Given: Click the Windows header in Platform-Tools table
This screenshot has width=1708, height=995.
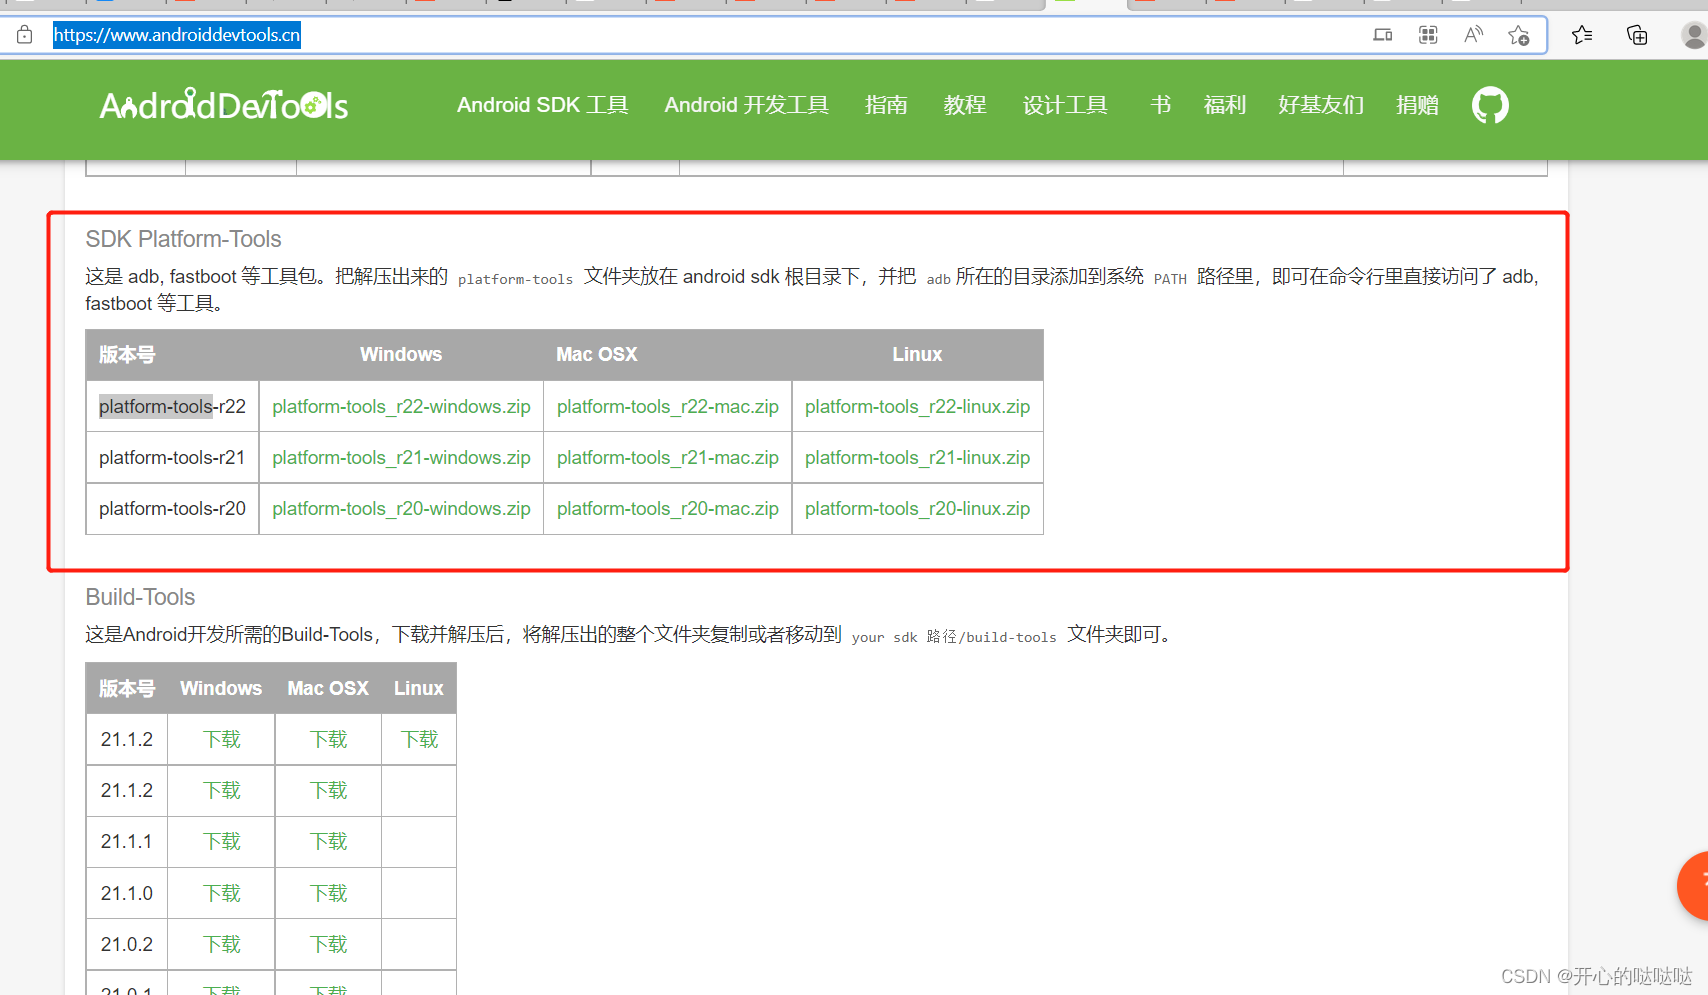Looking at the screenshot, I should (x=401, y=355).
